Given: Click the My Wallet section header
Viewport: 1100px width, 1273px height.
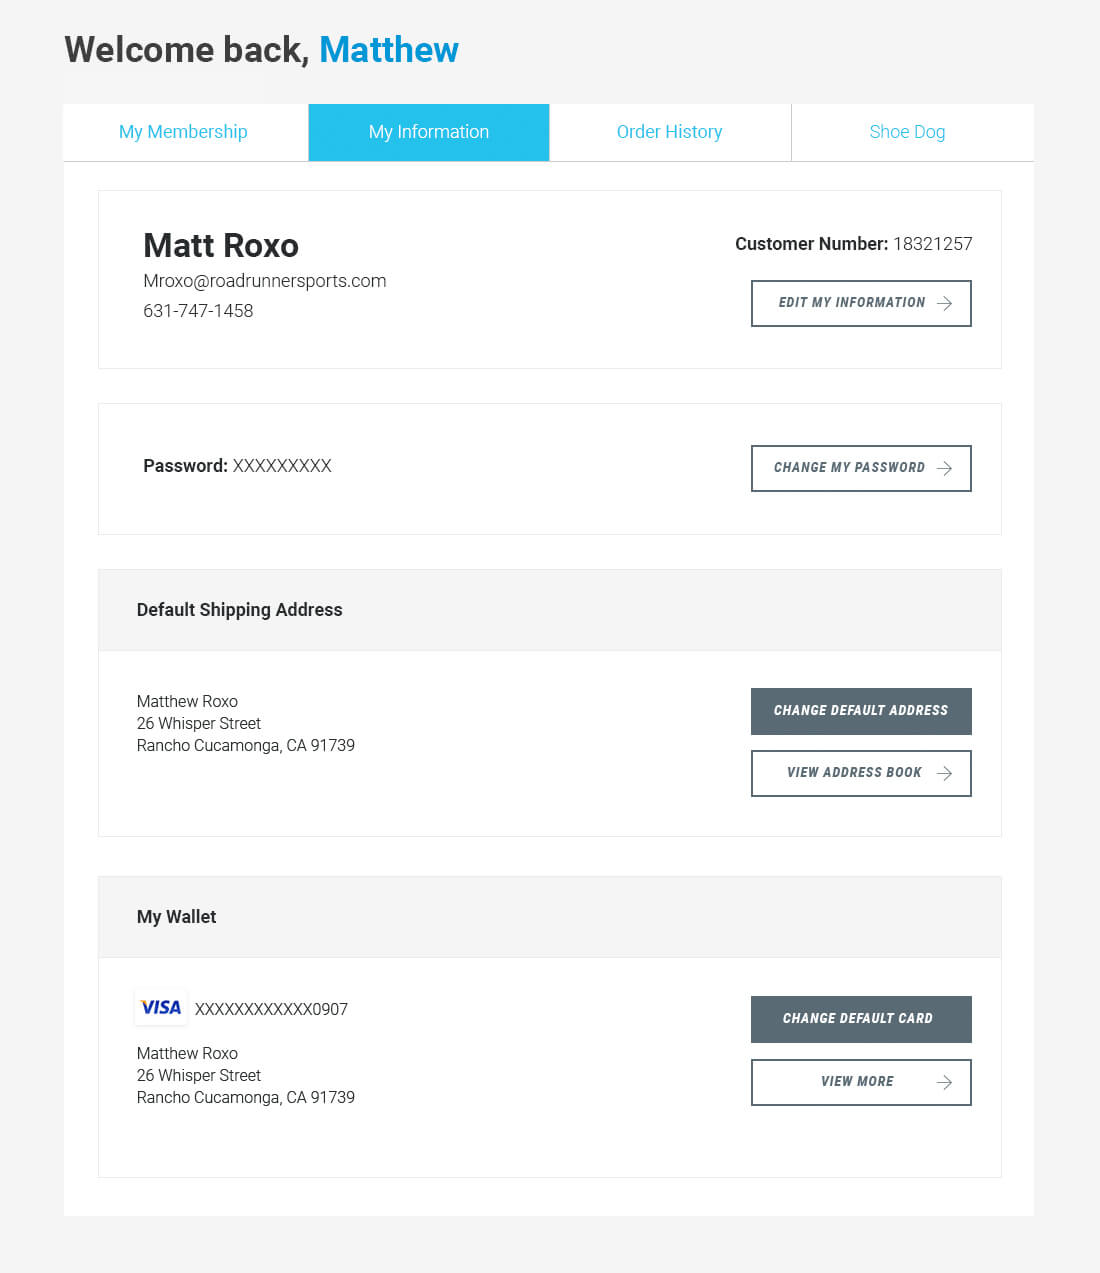Looking at the screenshot, I should point(177,917).
